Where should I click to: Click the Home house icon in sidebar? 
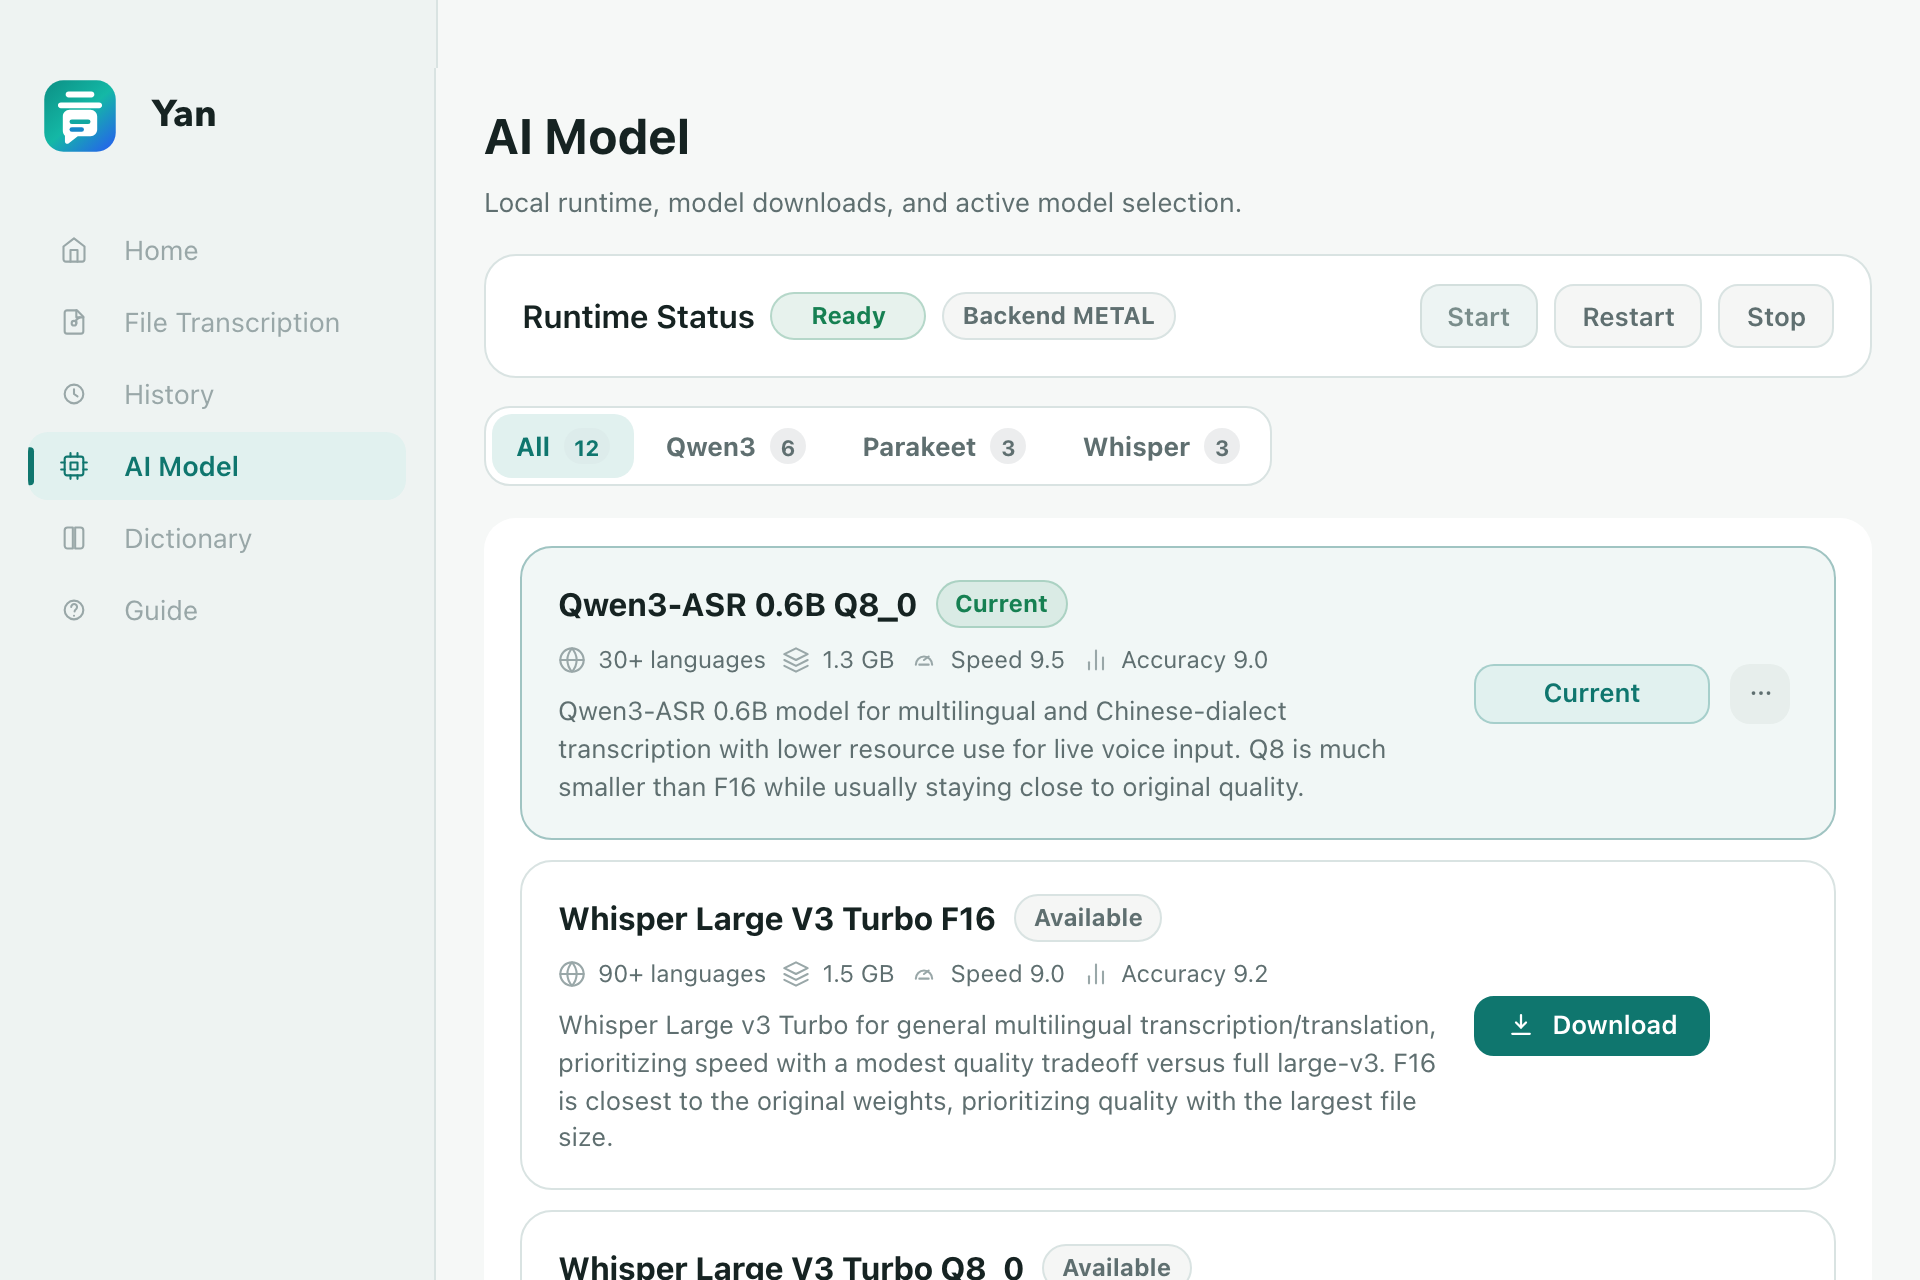pos(74,250)
